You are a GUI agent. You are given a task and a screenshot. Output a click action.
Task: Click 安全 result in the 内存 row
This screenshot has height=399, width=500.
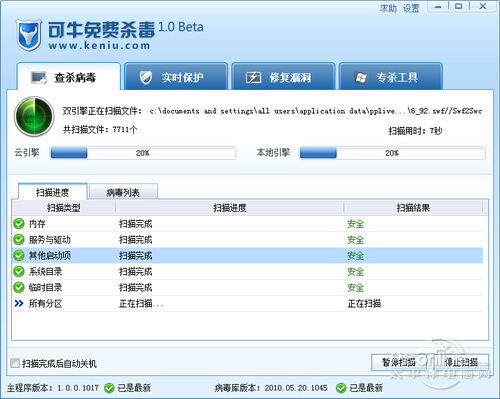(356, 224)
